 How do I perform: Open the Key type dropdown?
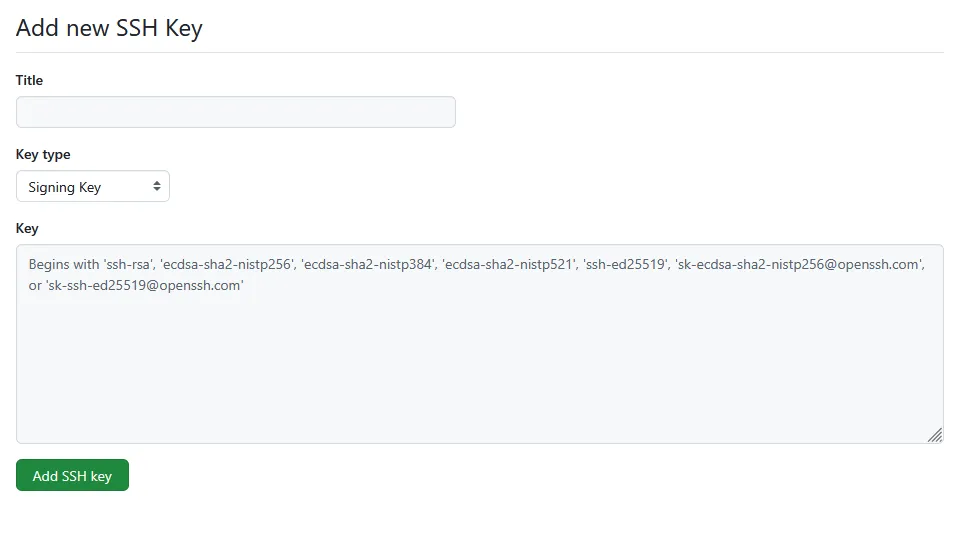point(92,187)
